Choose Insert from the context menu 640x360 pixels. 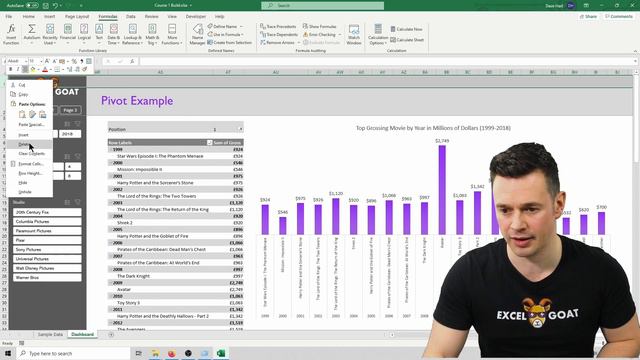tap(29, 135)
